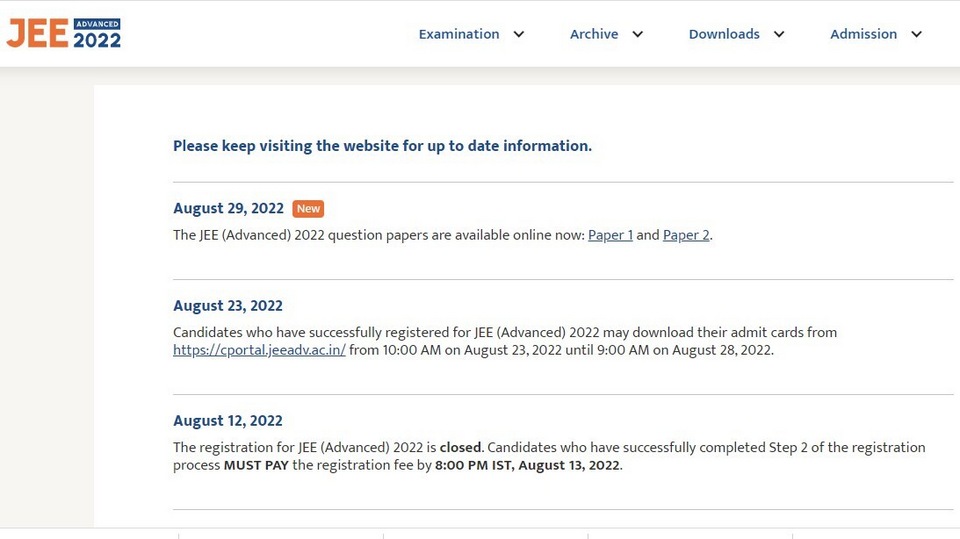This screenshot has height=539, width=960.
Task: Open the Archive menu item
Action: 594,34
